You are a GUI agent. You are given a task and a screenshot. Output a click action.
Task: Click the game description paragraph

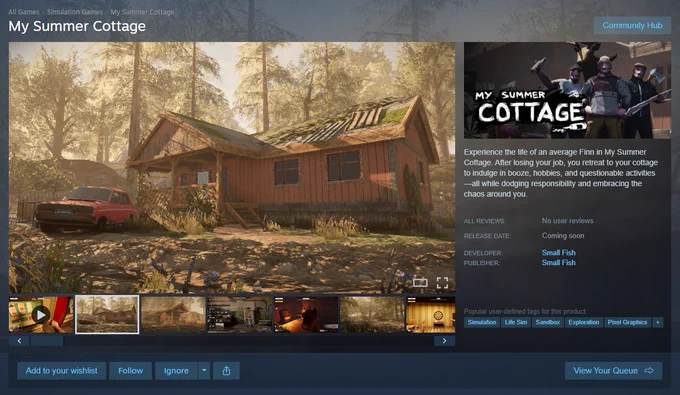[x=561, y=173]
